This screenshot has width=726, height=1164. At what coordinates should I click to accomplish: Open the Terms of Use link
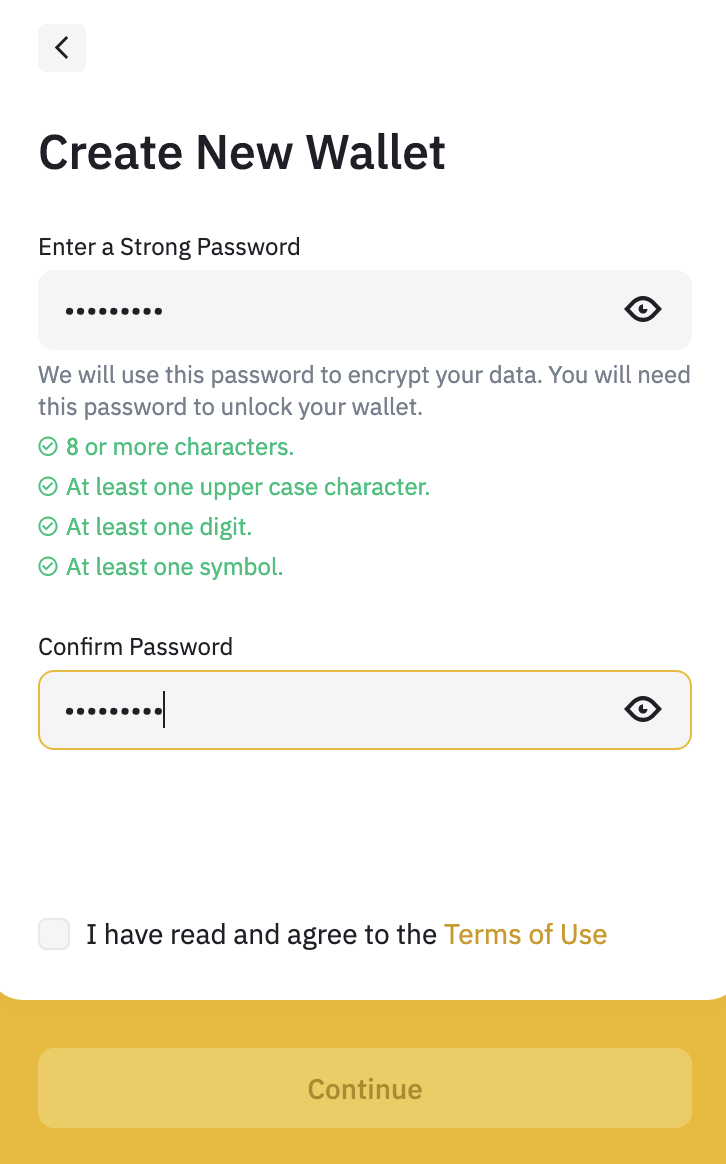pyautogui.click(x=526, y=935)
